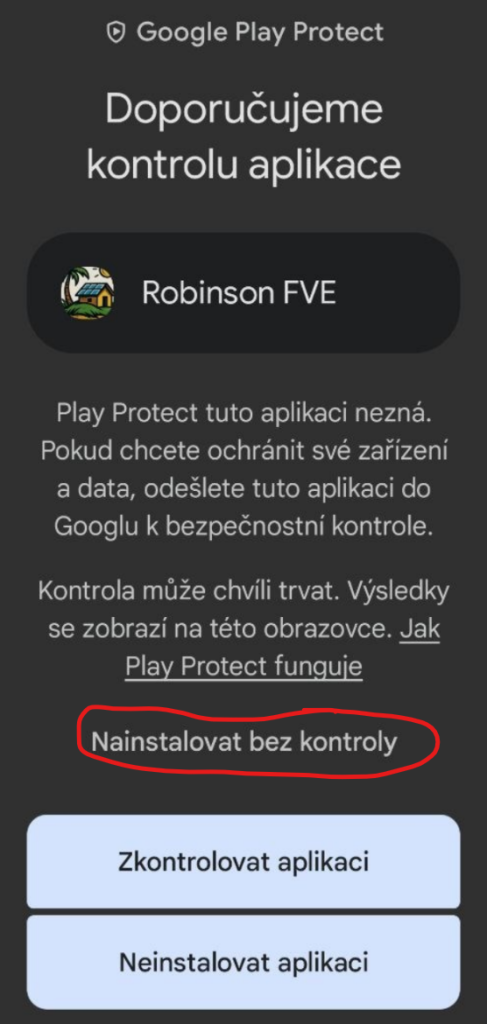487x1024 pixels.
Task: Tap the Neinstalovat aplikaci button
Action: [244, 962]
